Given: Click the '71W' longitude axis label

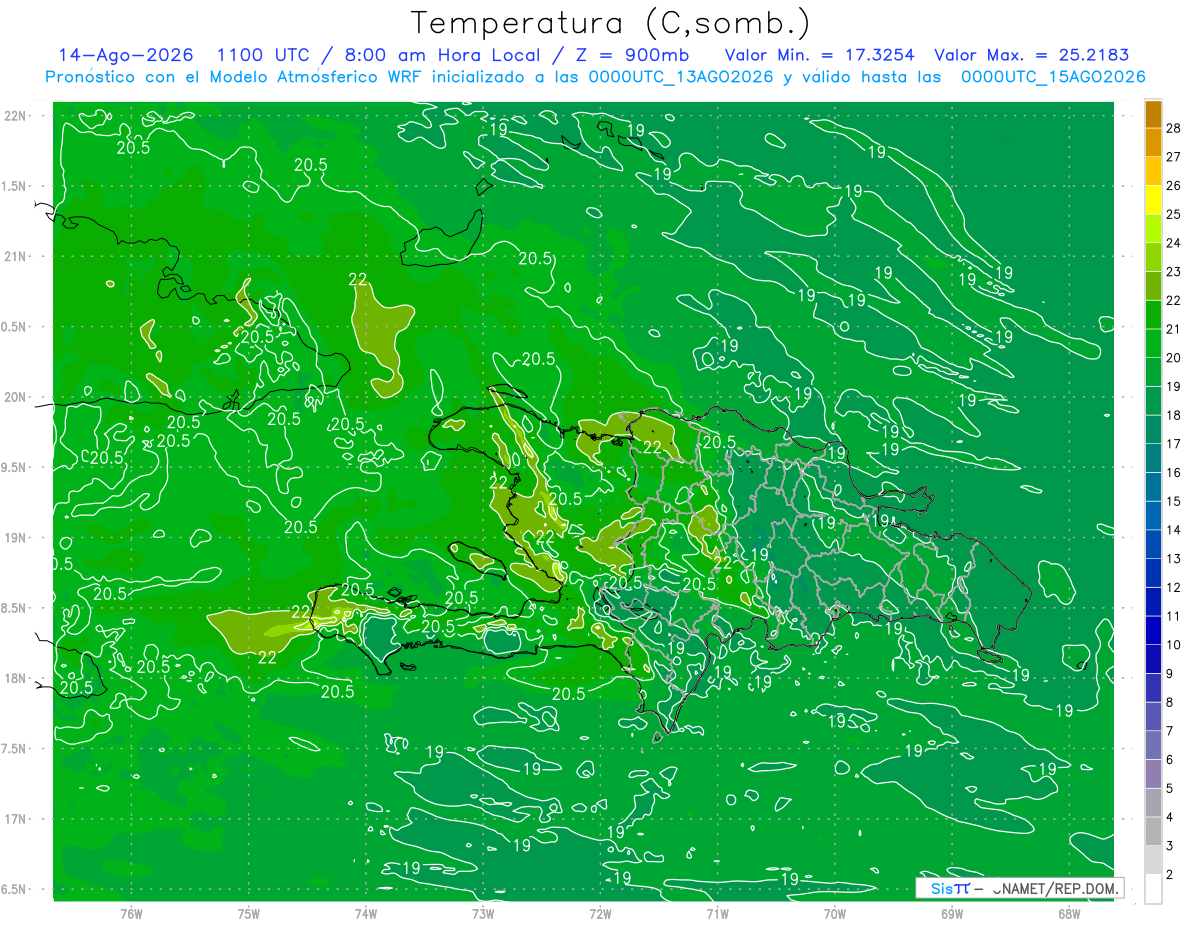Looking at the screenshot, I should pos(717,914).
